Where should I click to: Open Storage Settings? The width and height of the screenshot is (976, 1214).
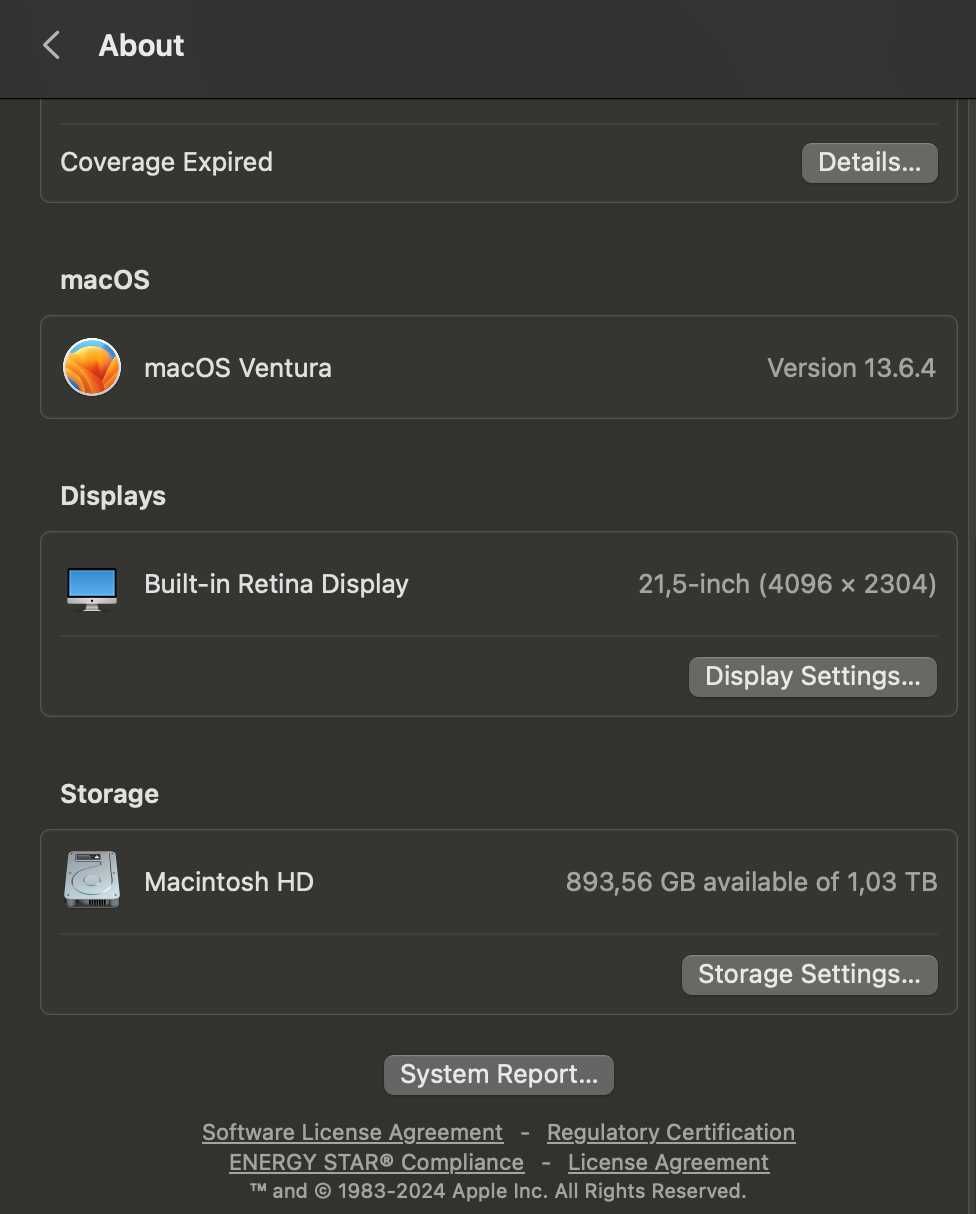click(809, 974)
